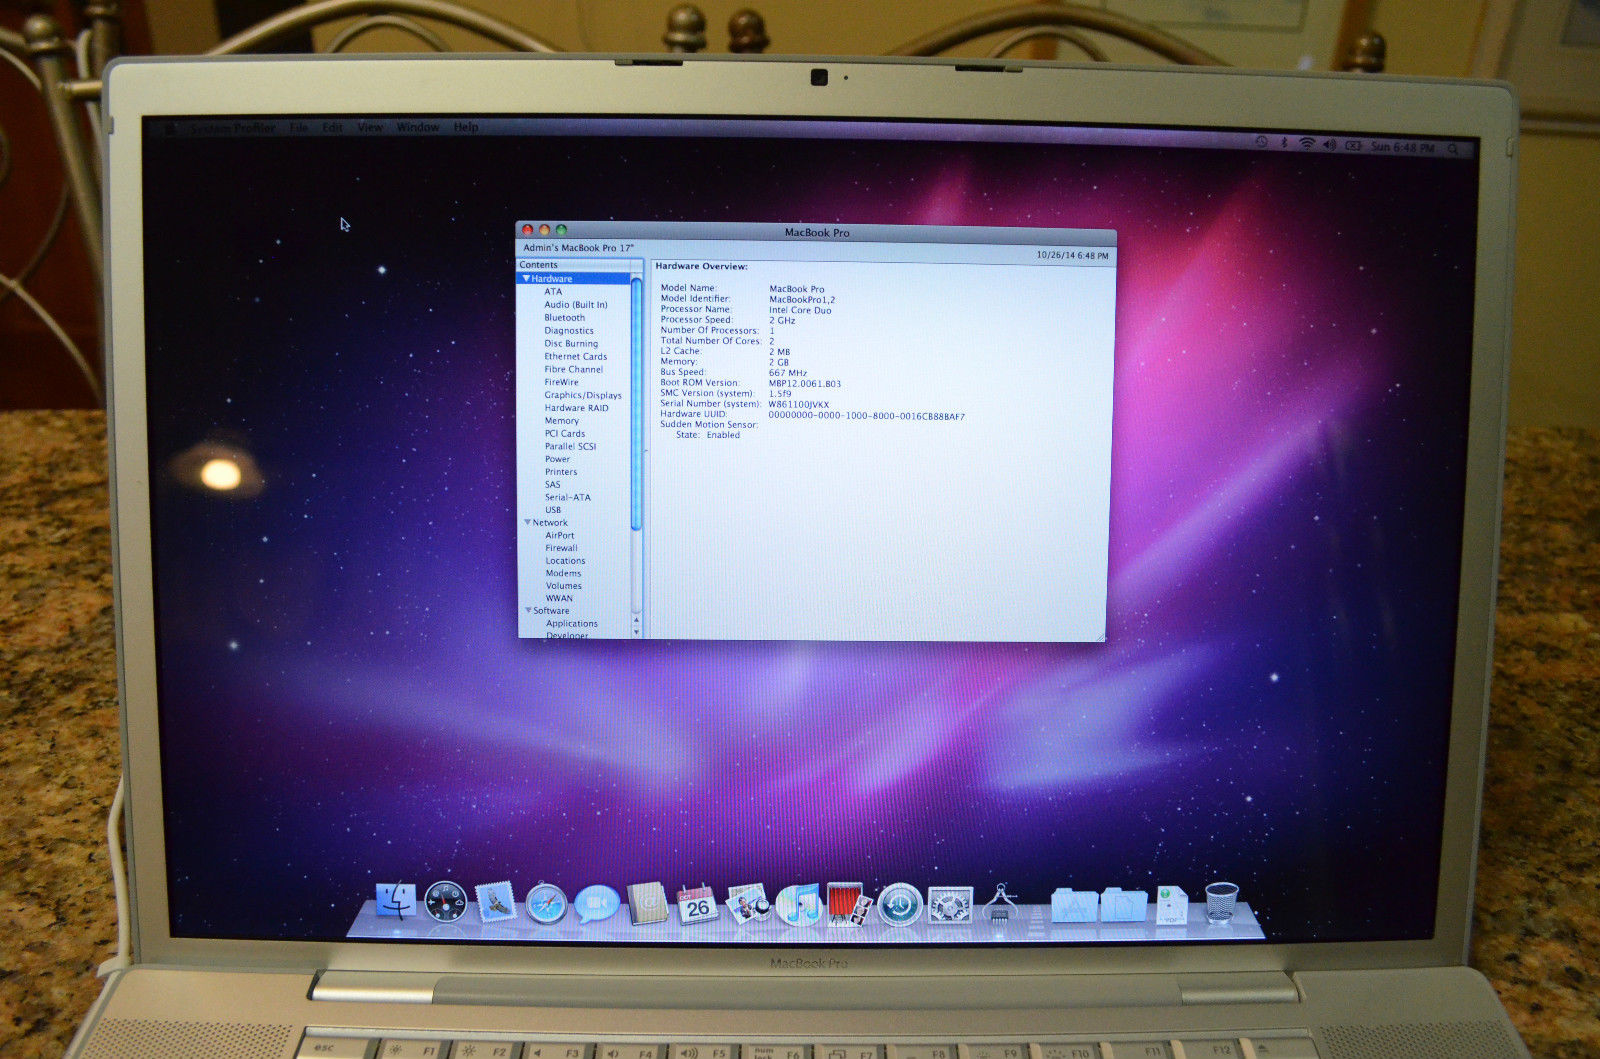
Task: Open the Applications folder stack
Action: click(1074, 904)
